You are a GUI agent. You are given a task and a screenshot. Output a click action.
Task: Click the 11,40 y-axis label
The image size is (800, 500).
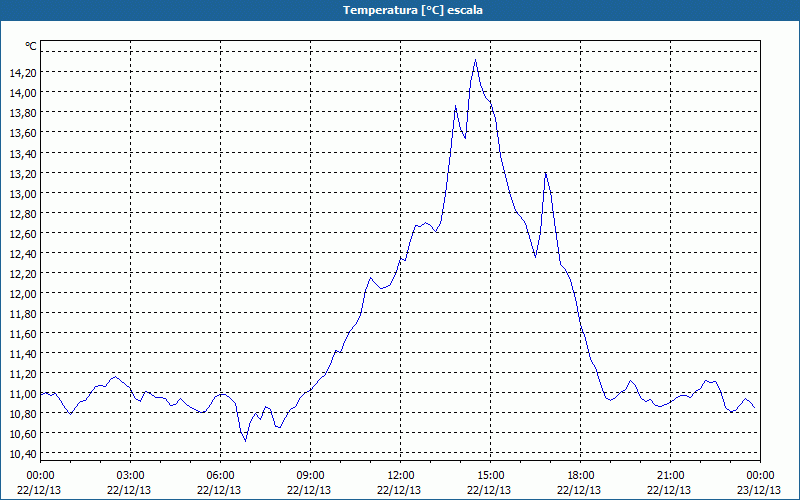(x=23, y=354)
